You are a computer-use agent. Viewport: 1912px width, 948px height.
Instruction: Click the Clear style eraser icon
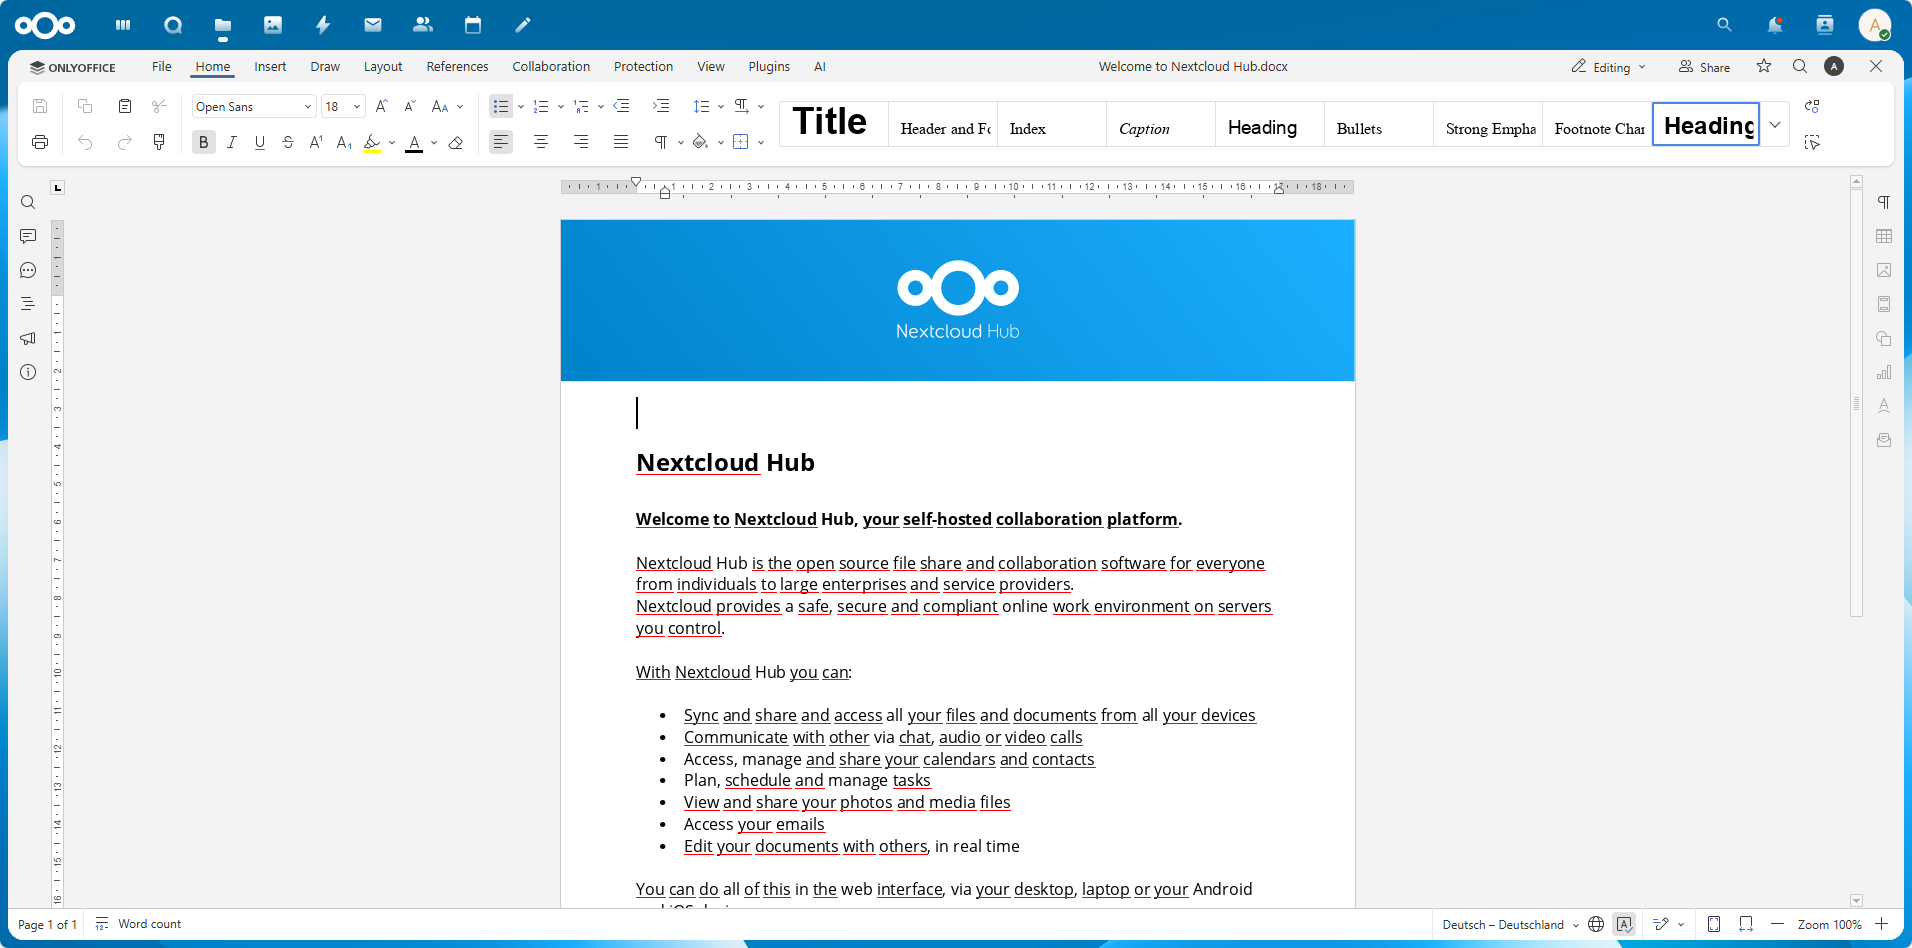pyautogui.click(x=456, y=142)
